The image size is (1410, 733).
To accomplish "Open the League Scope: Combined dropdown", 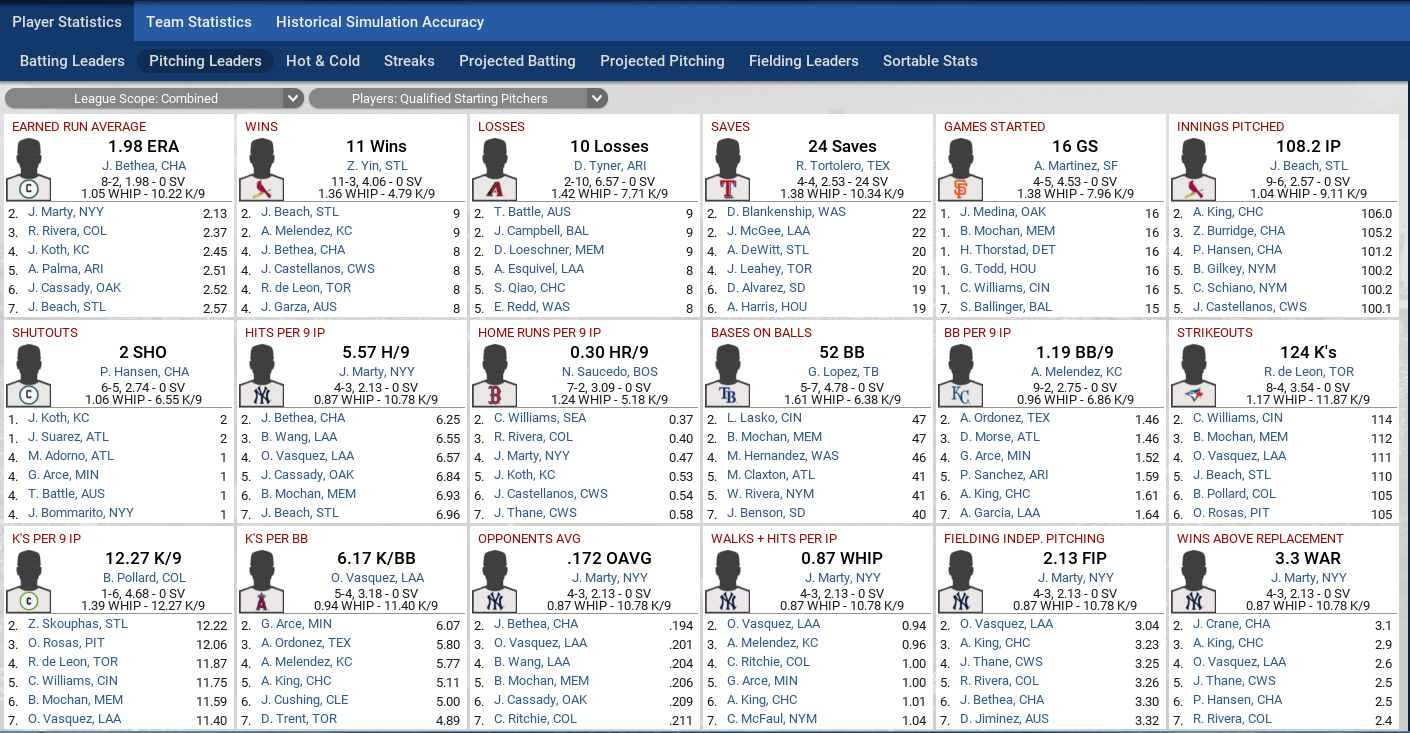I will [x=154, y=98].
